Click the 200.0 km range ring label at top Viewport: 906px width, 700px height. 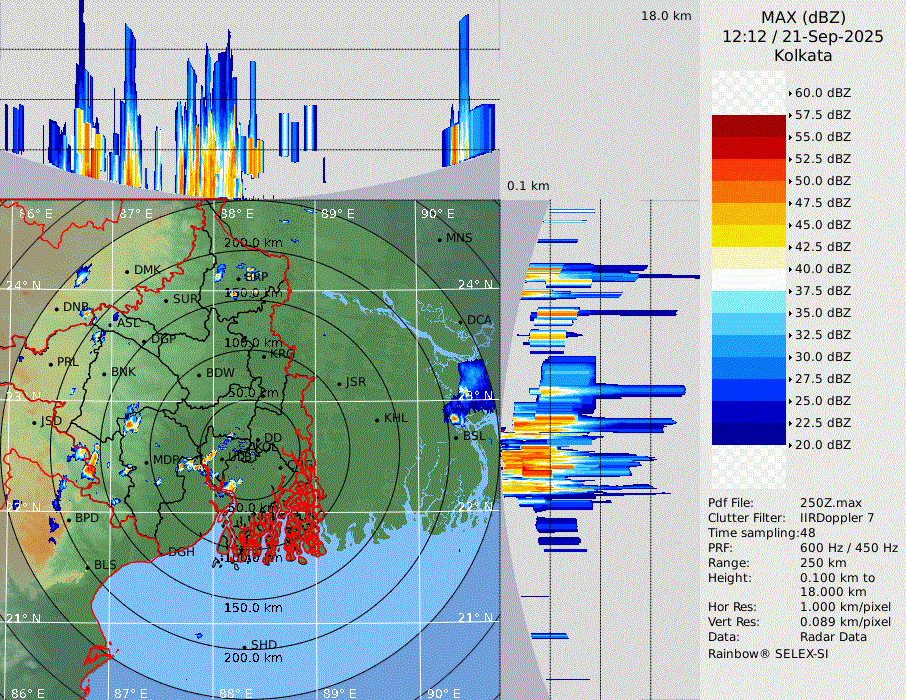point(253,243)
